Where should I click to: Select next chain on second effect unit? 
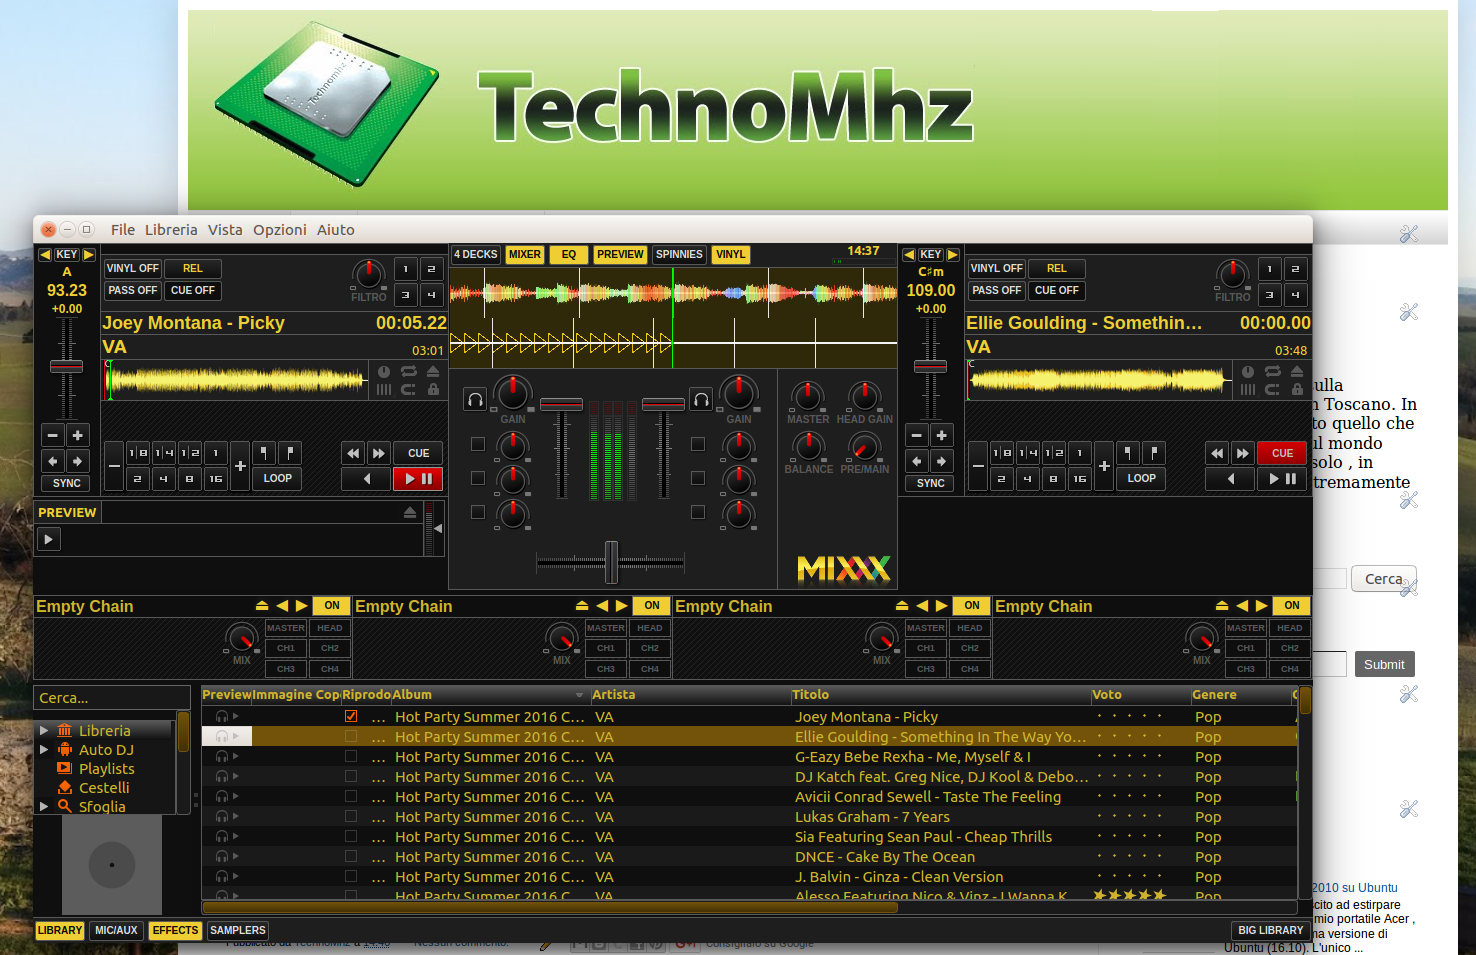pos(621,606)
